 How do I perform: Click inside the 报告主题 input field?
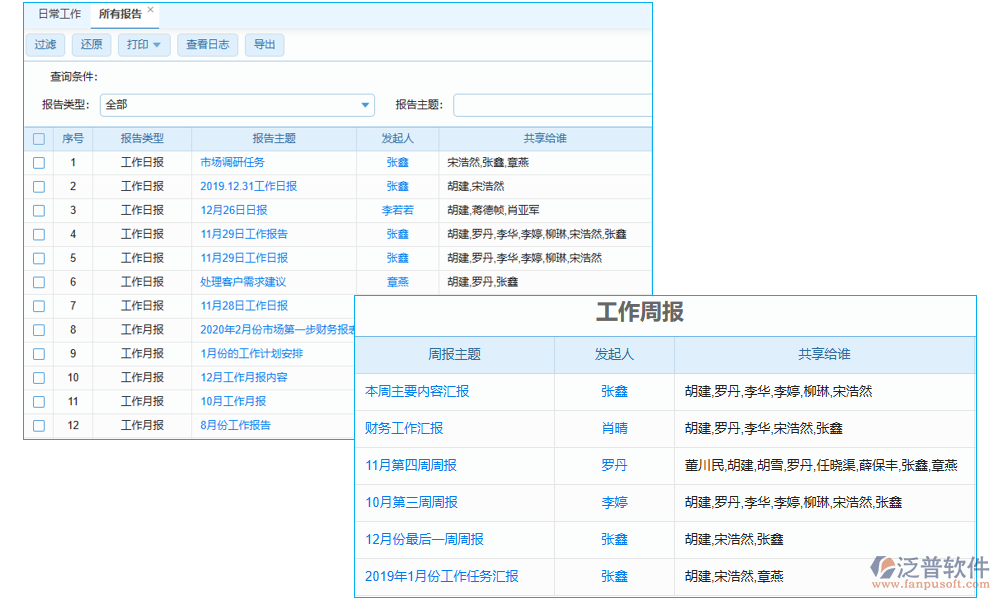point(550,104)
